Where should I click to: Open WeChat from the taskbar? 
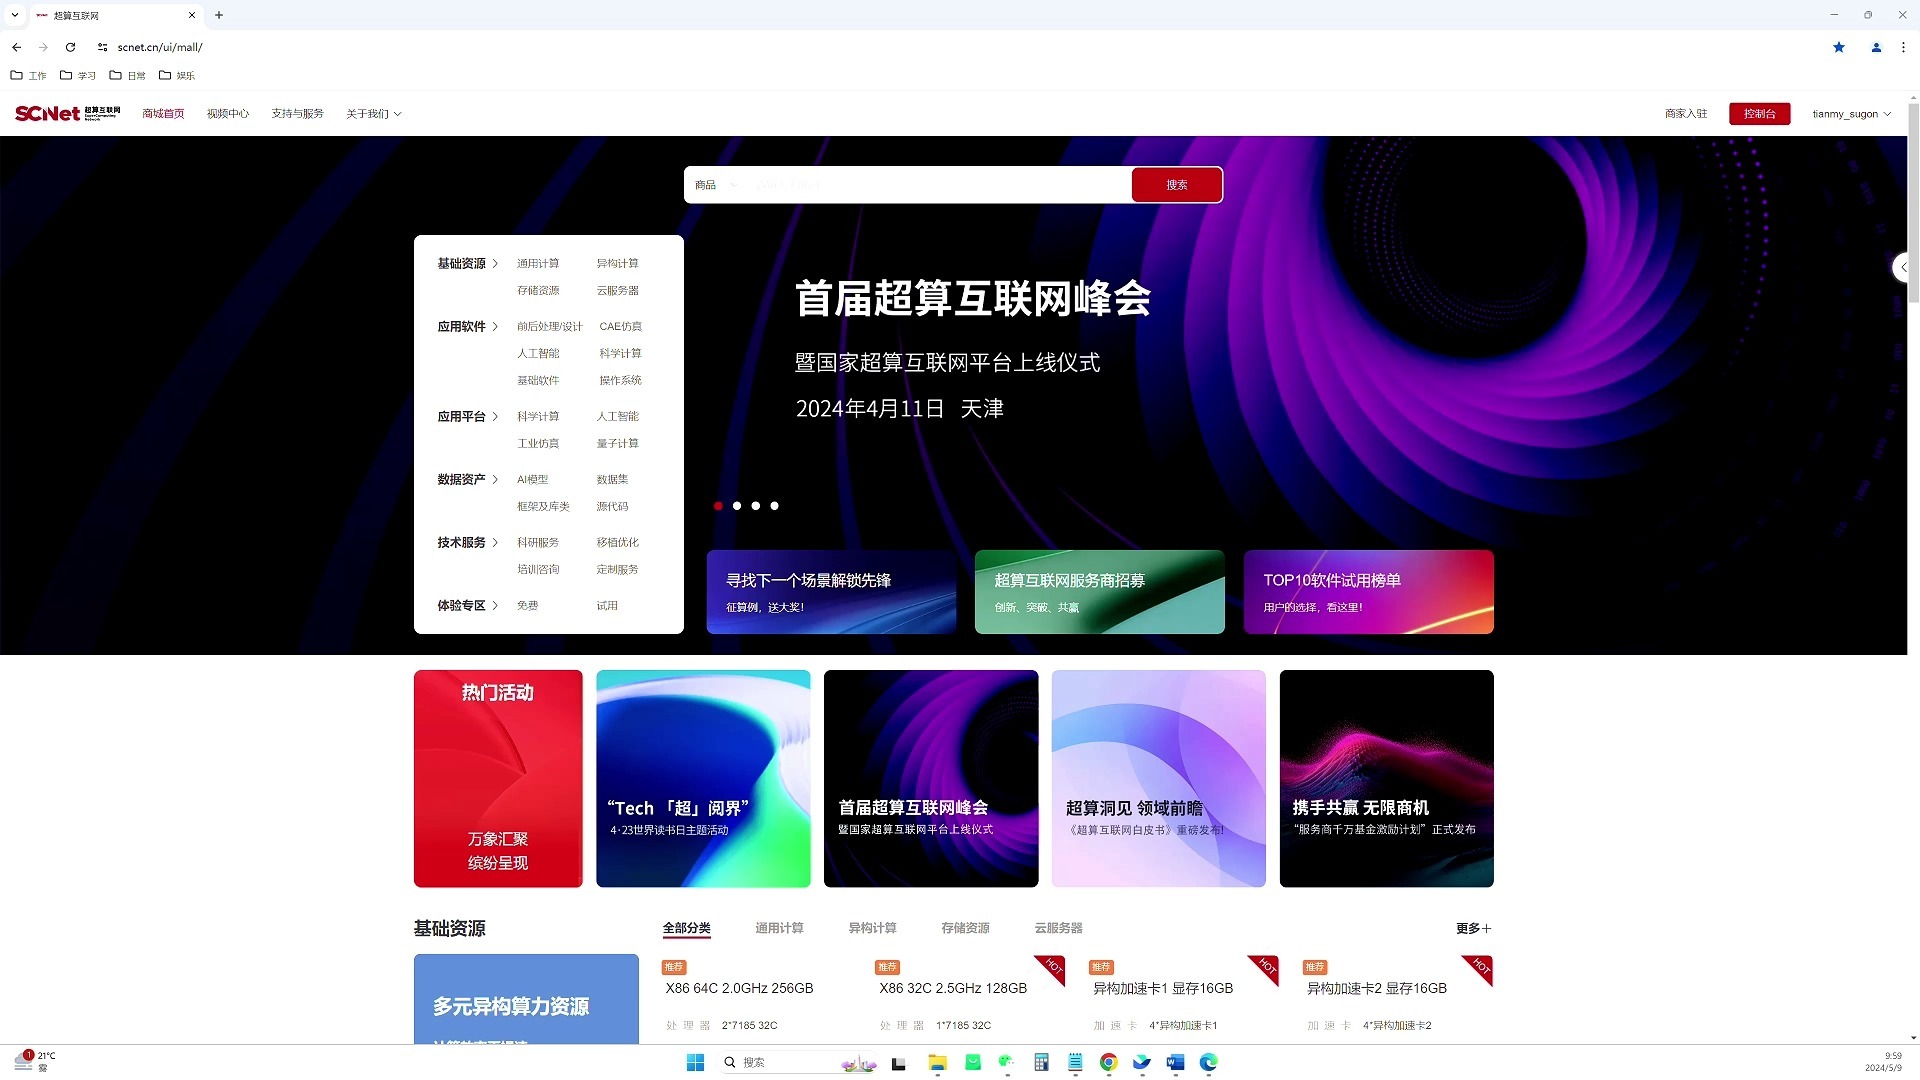coord(1006,1062)
